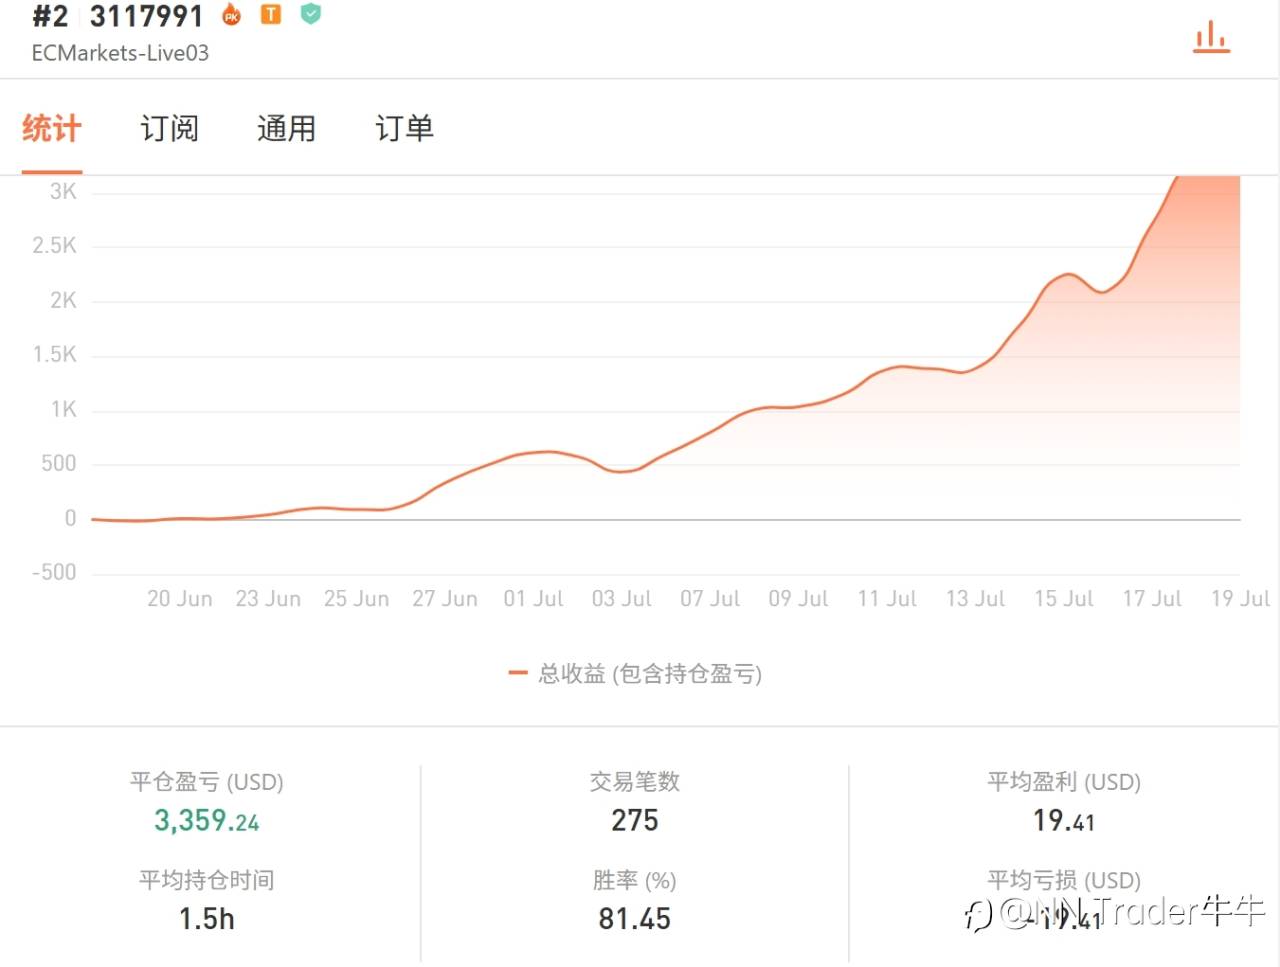Select the 订单 tab

click(404, 128)
